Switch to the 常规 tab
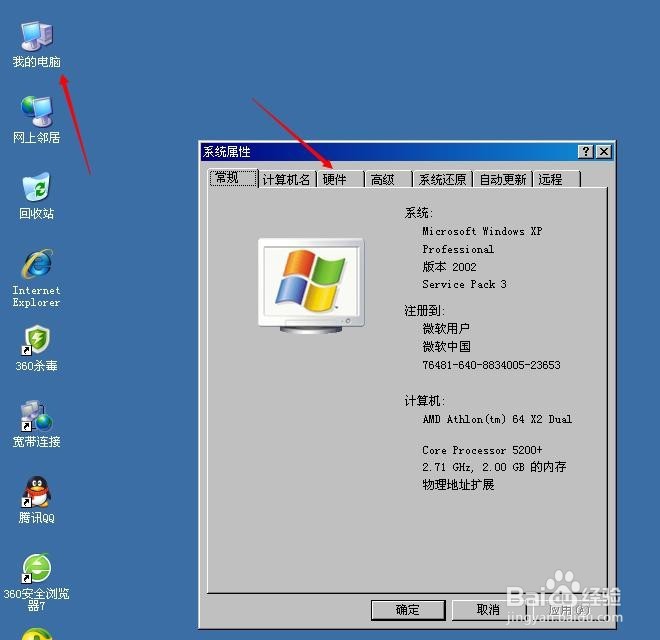This screenshot has width=660, height=640. [x=233, y=178]
